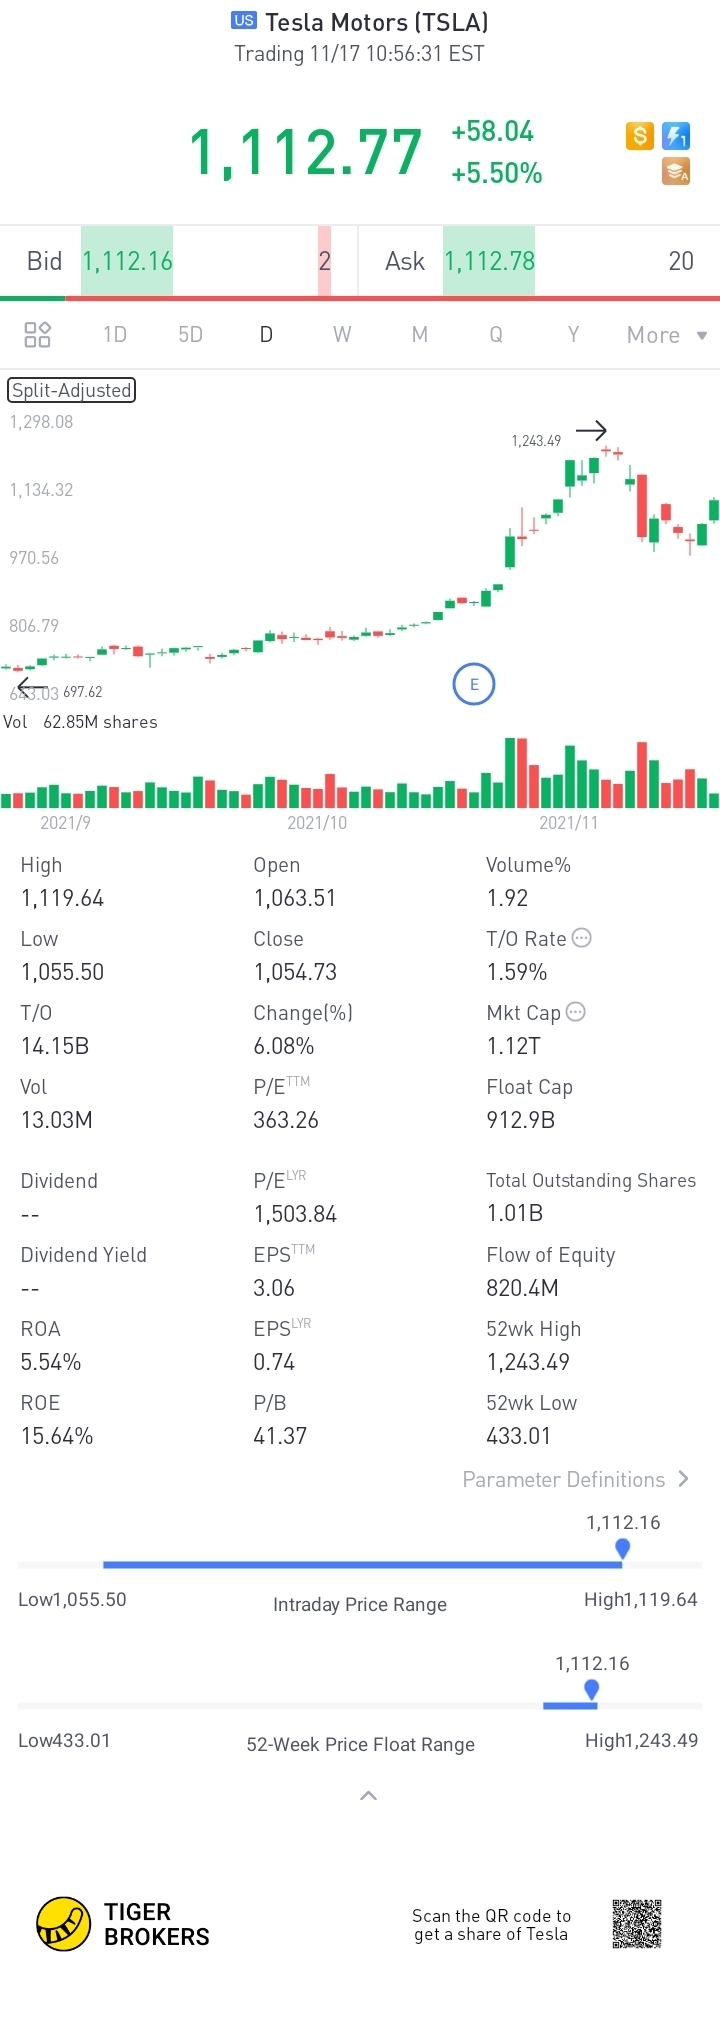This screenshot has height=2025, width=720.
Task: Tap the 52-Week Price Float Range marker
Action: click(x=591, y=1690)
